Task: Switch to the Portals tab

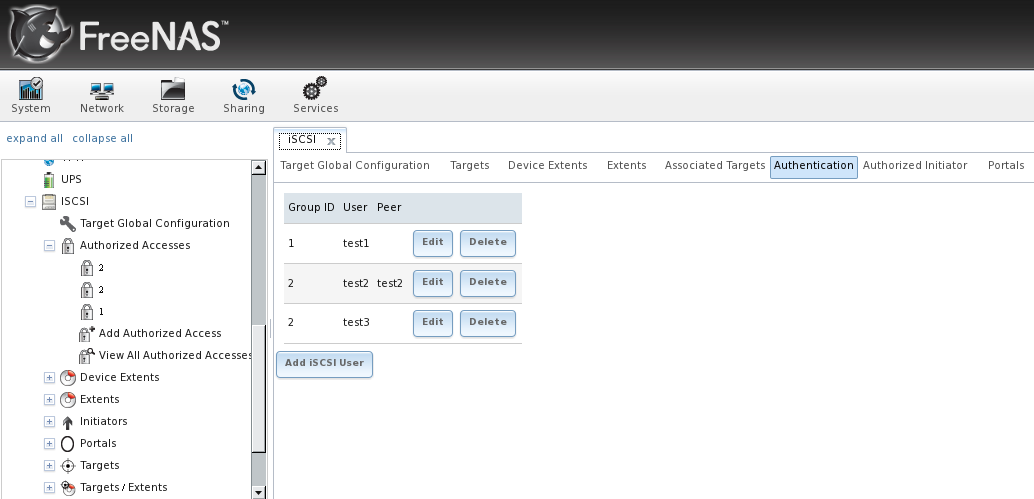Action: click(x=1006, y=165)
